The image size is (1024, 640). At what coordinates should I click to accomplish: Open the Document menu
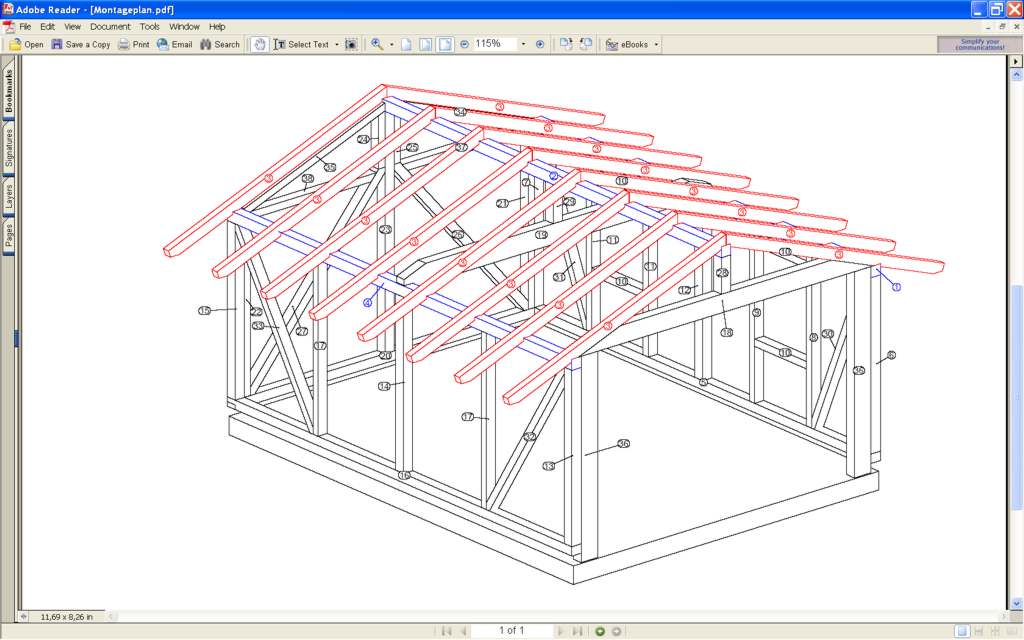(110, 26)
